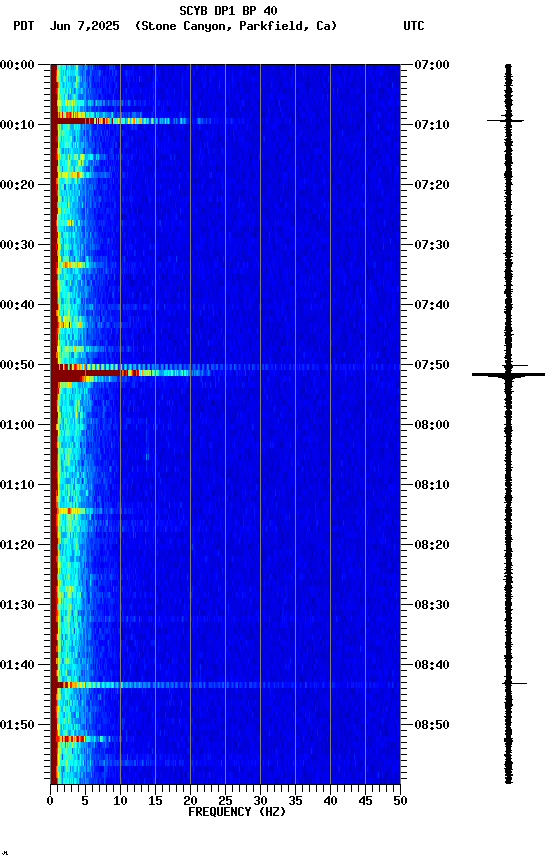The height and width of the screenshot is (864, 552).
Task: Click the frequency axis tick label 20
Action: (x=190, y=801)
